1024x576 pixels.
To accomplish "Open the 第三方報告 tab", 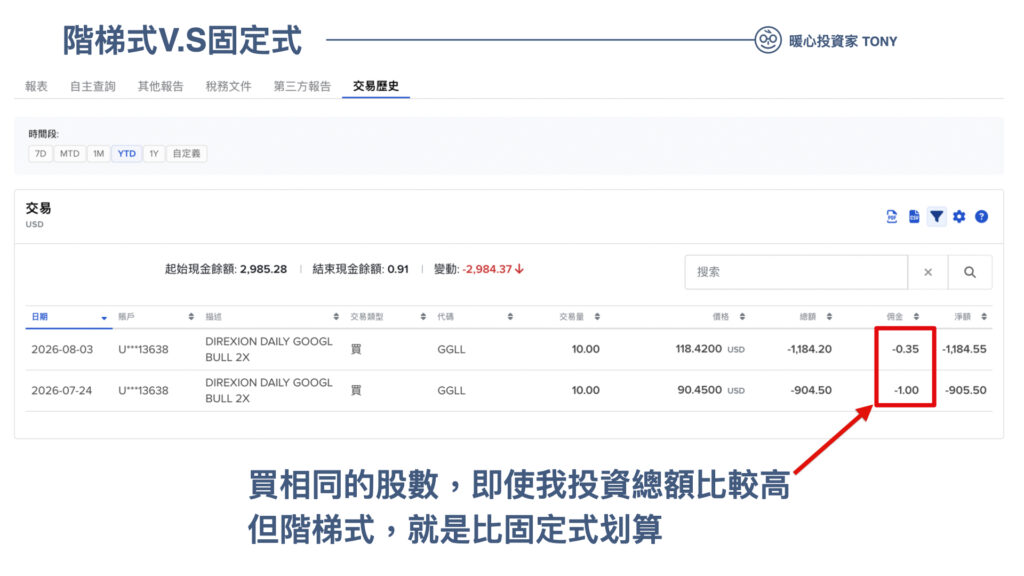I will click(x=302, y=86).
